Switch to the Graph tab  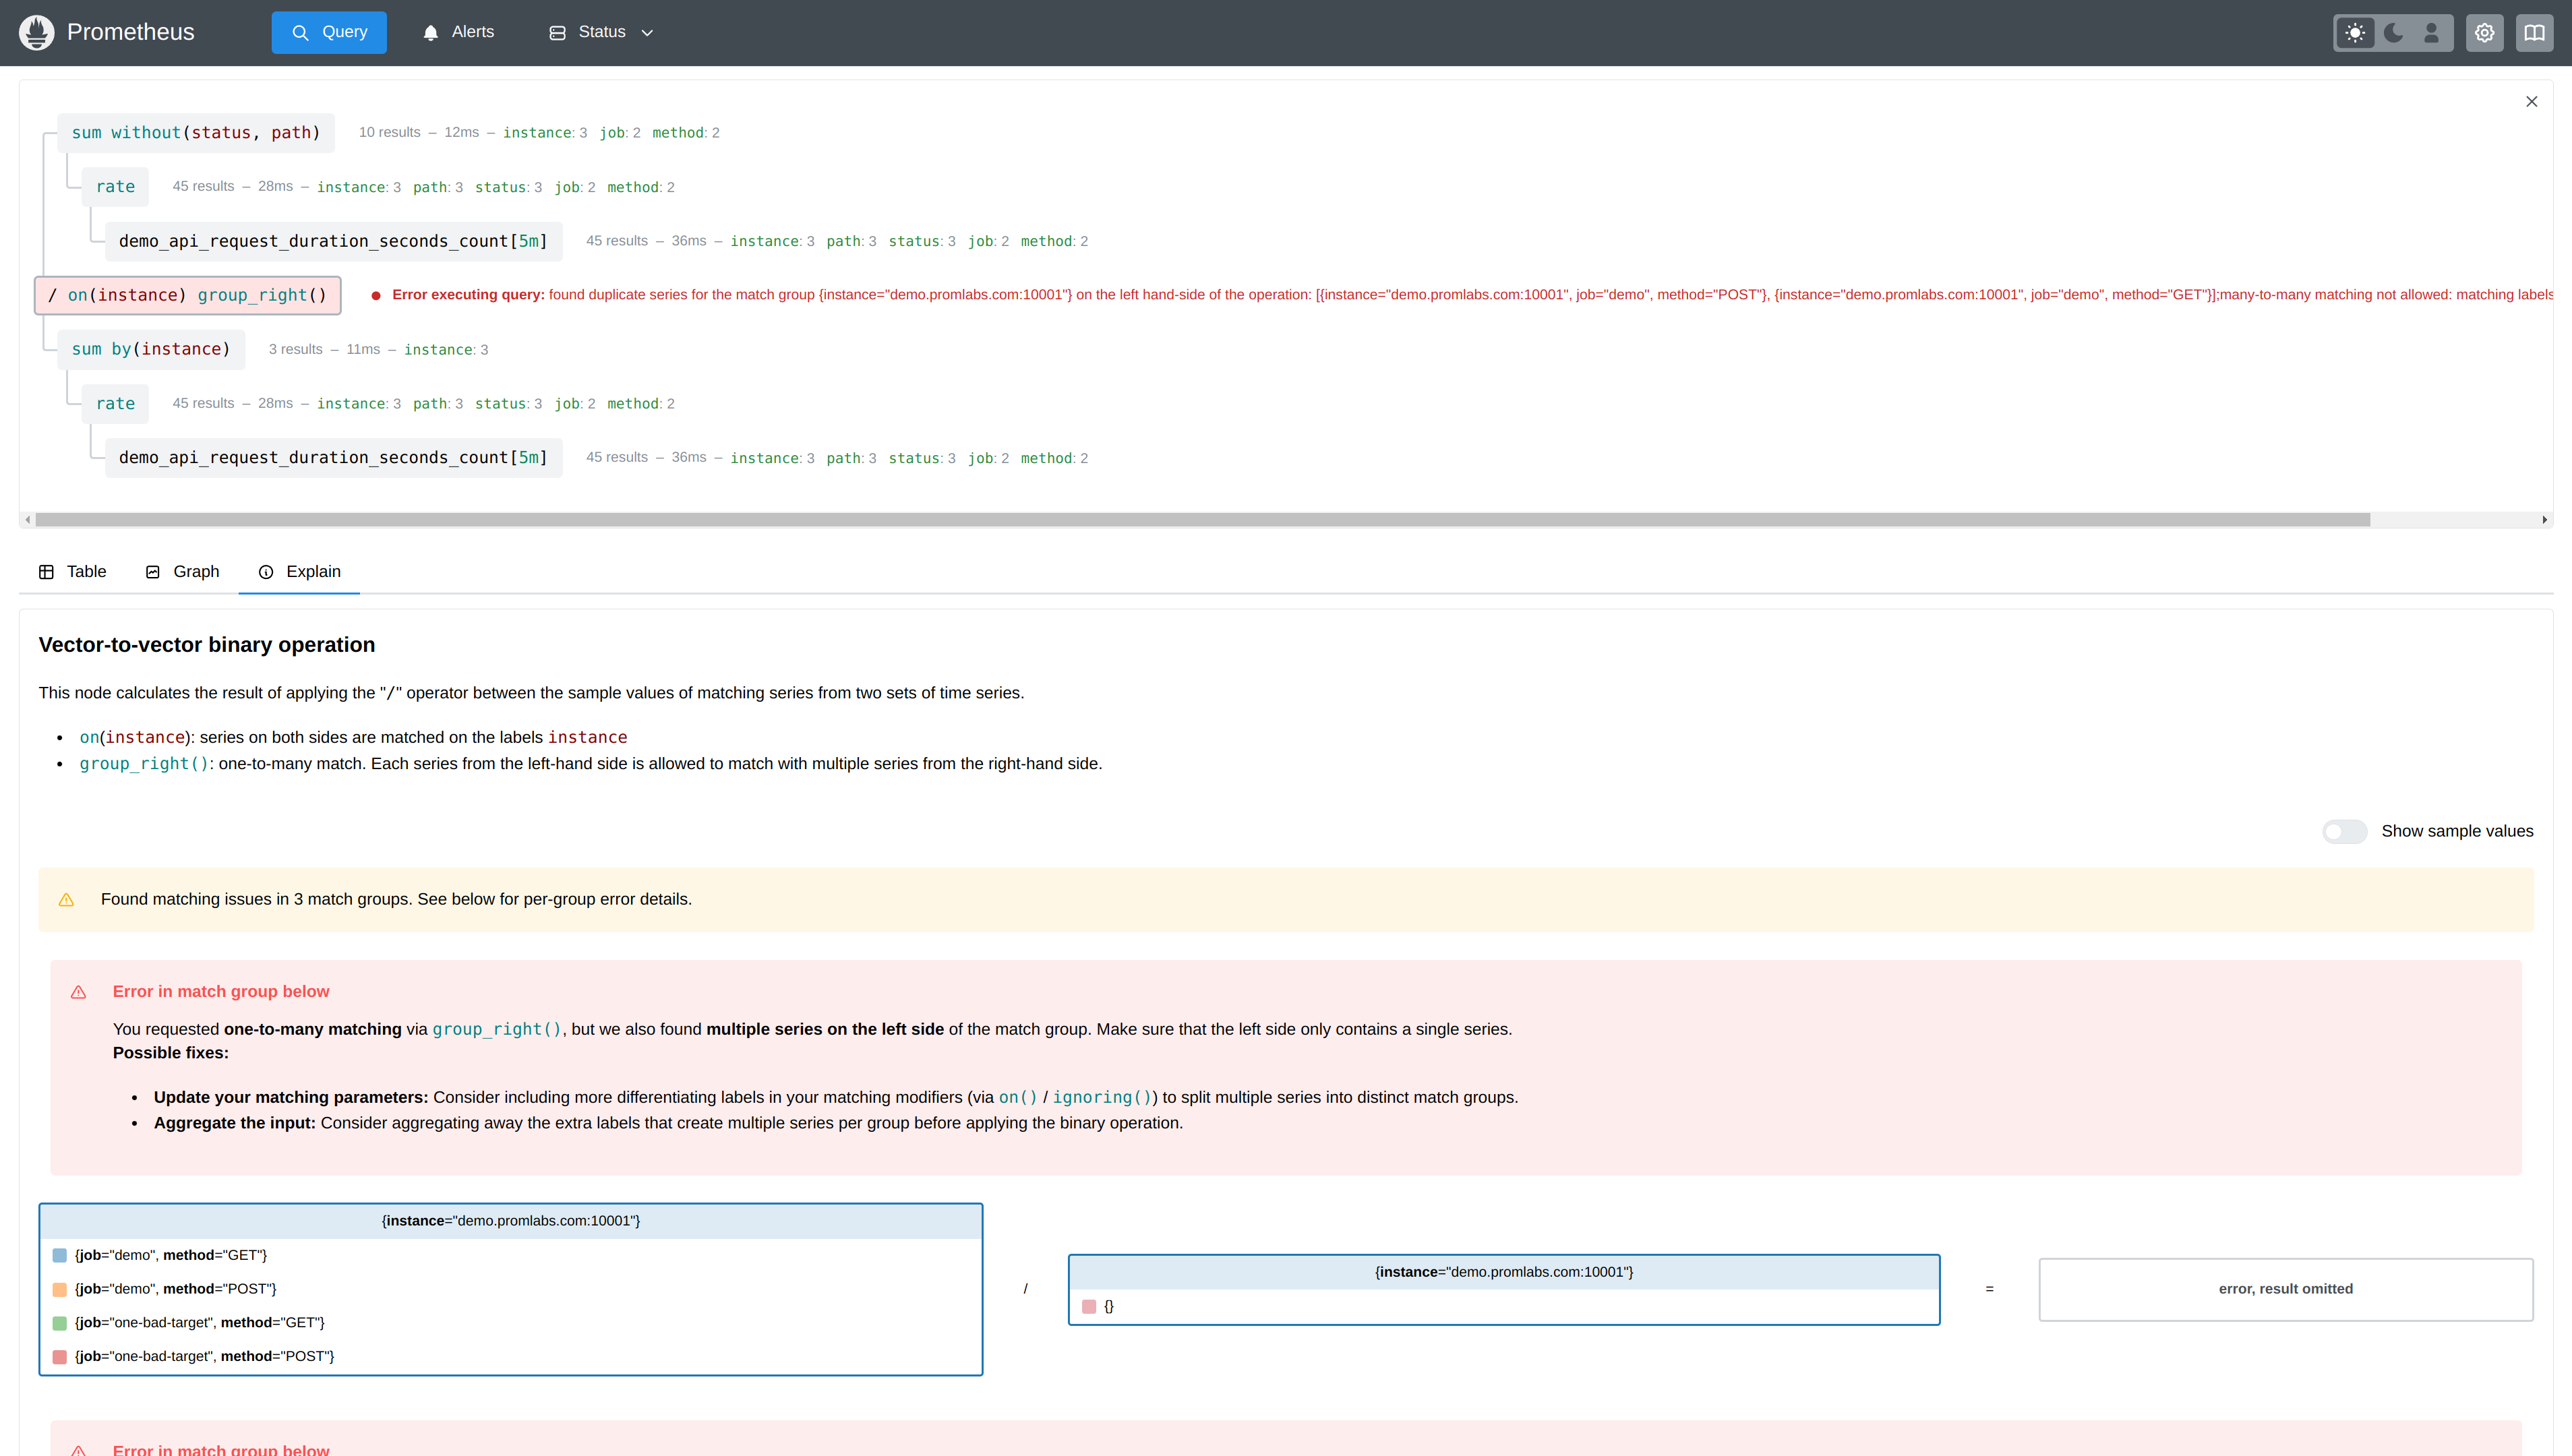tap(181, 571)
